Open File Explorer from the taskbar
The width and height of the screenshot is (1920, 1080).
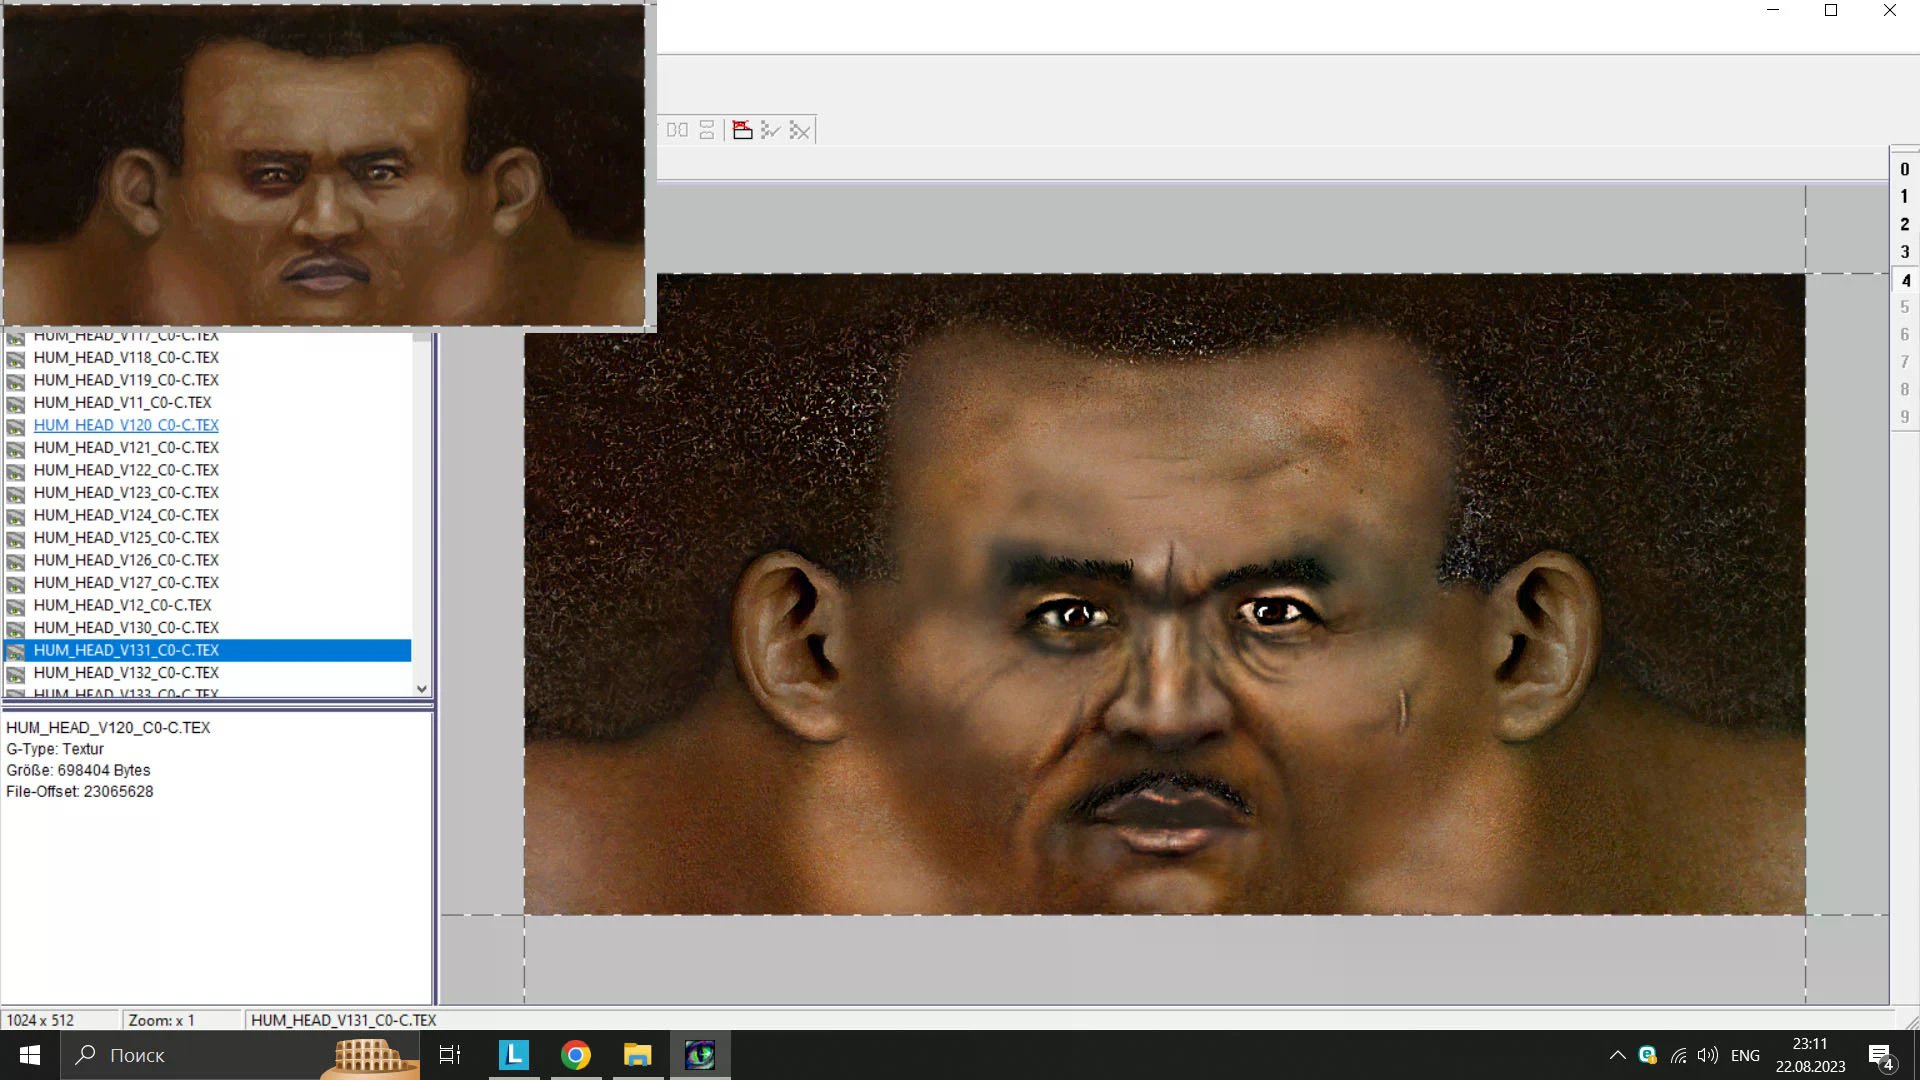coord(637,1055)
